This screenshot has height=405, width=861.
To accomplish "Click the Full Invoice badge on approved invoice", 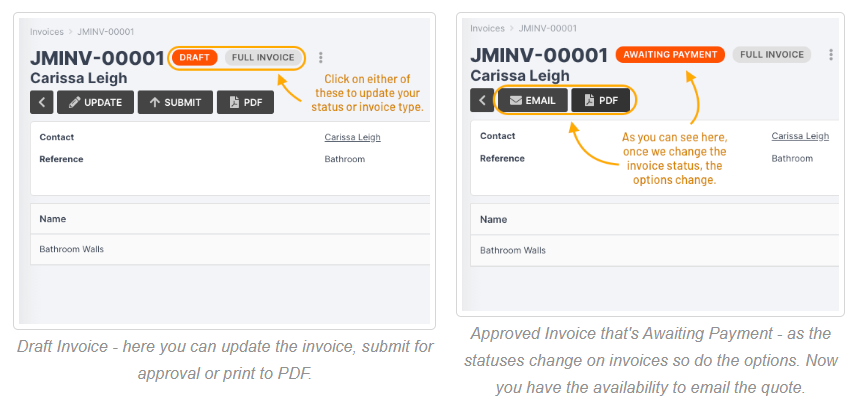I will coord(773,54).
